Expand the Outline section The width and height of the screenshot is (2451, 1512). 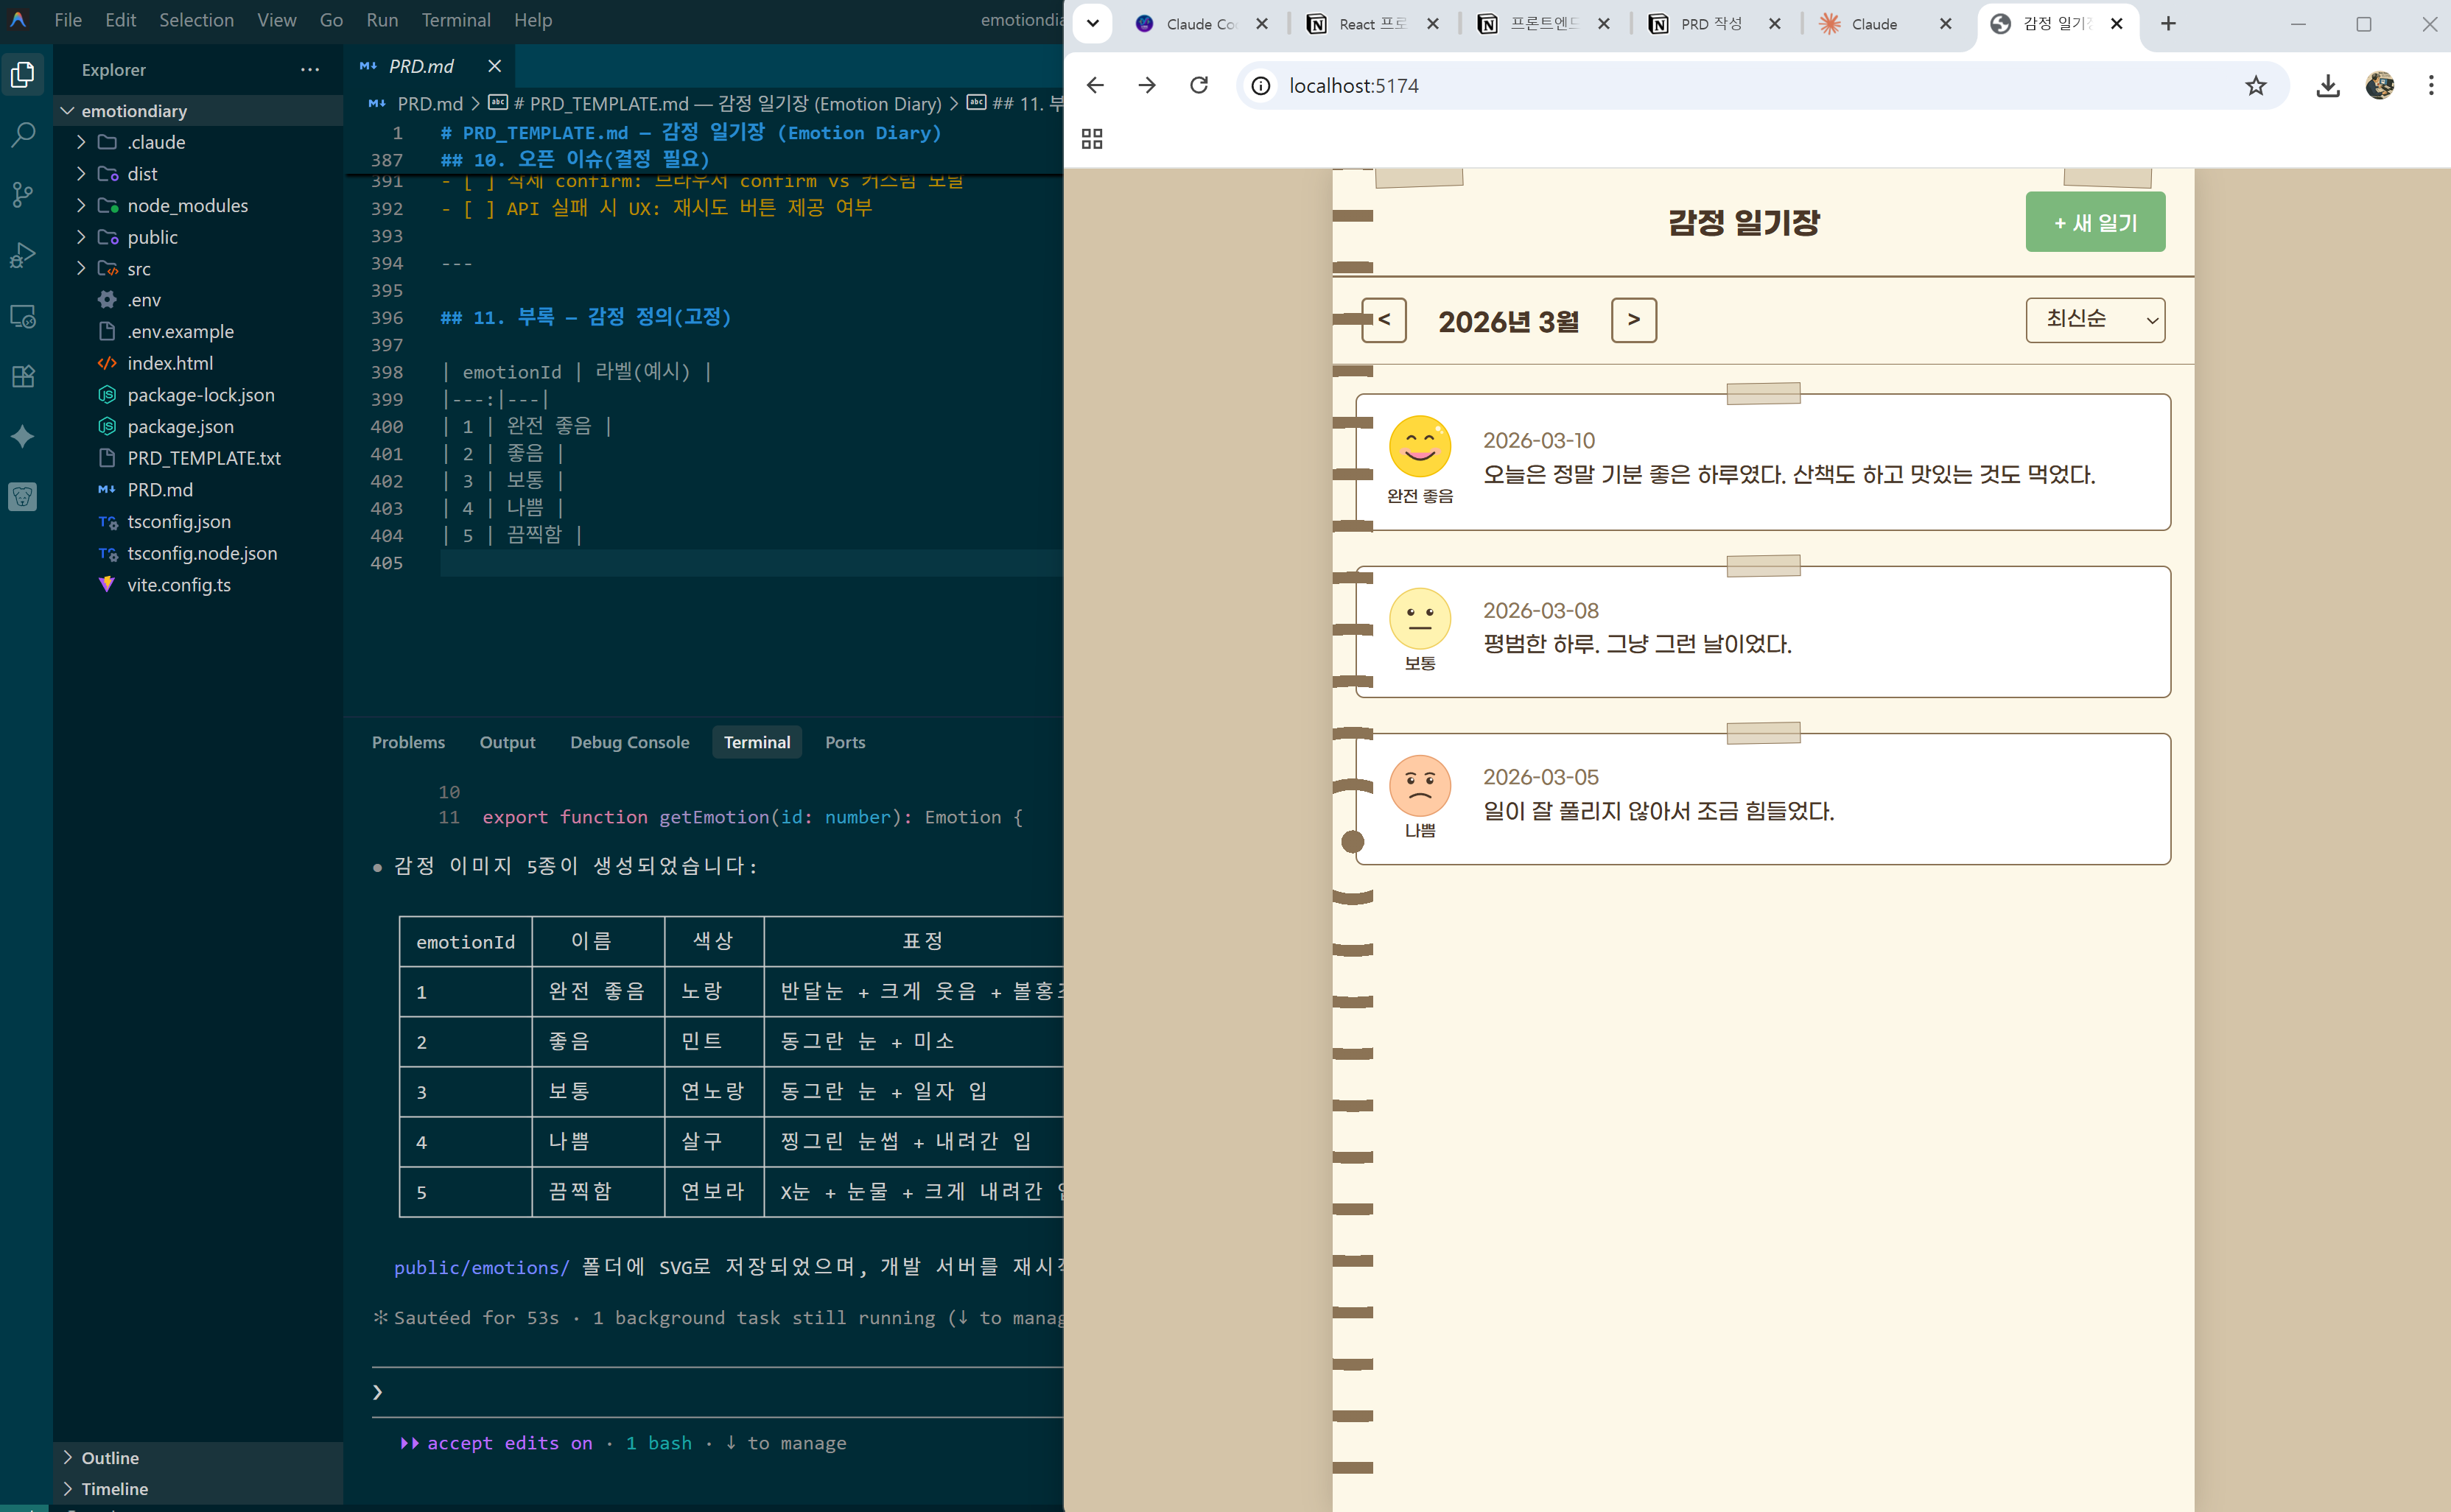click(x=110, y=1457)
